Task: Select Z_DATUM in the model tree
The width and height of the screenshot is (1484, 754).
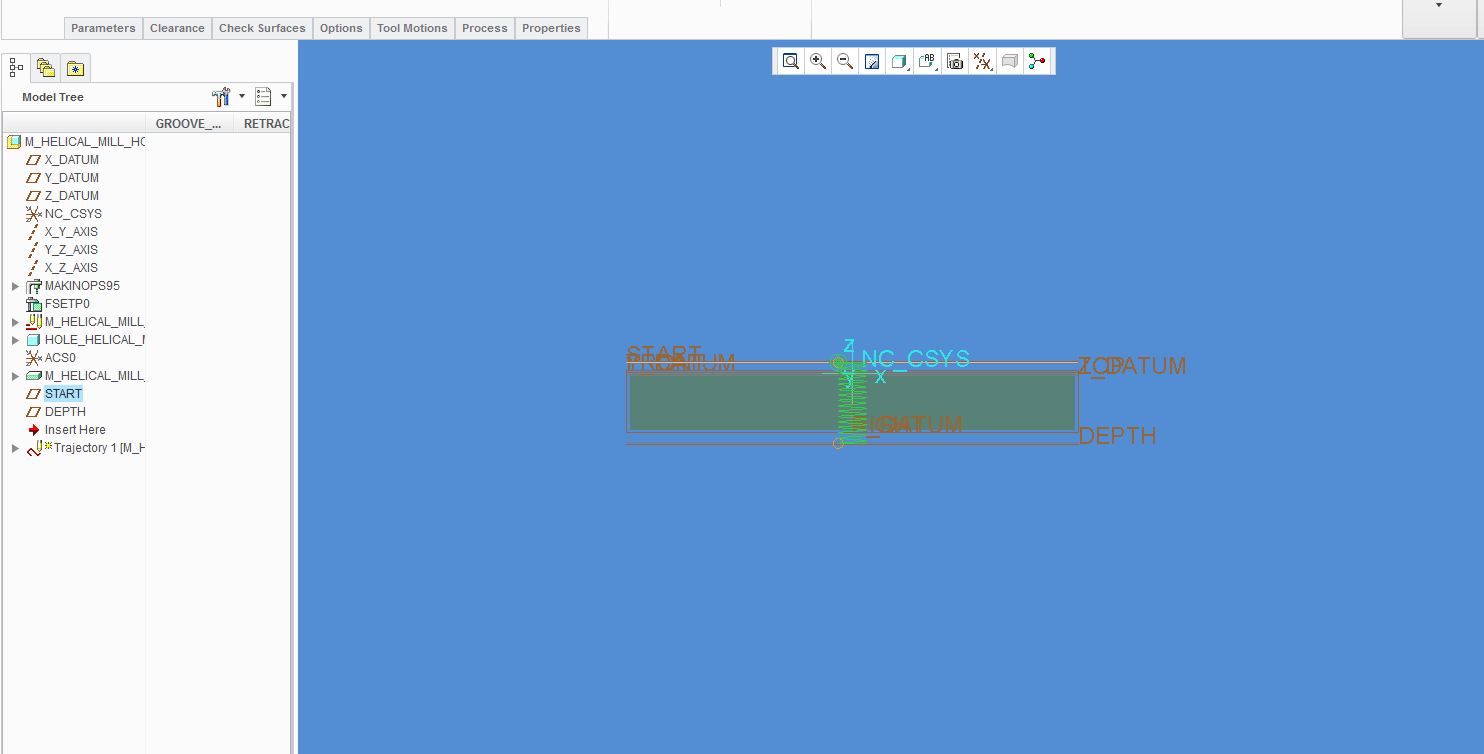Action: (x=71, y=196)
